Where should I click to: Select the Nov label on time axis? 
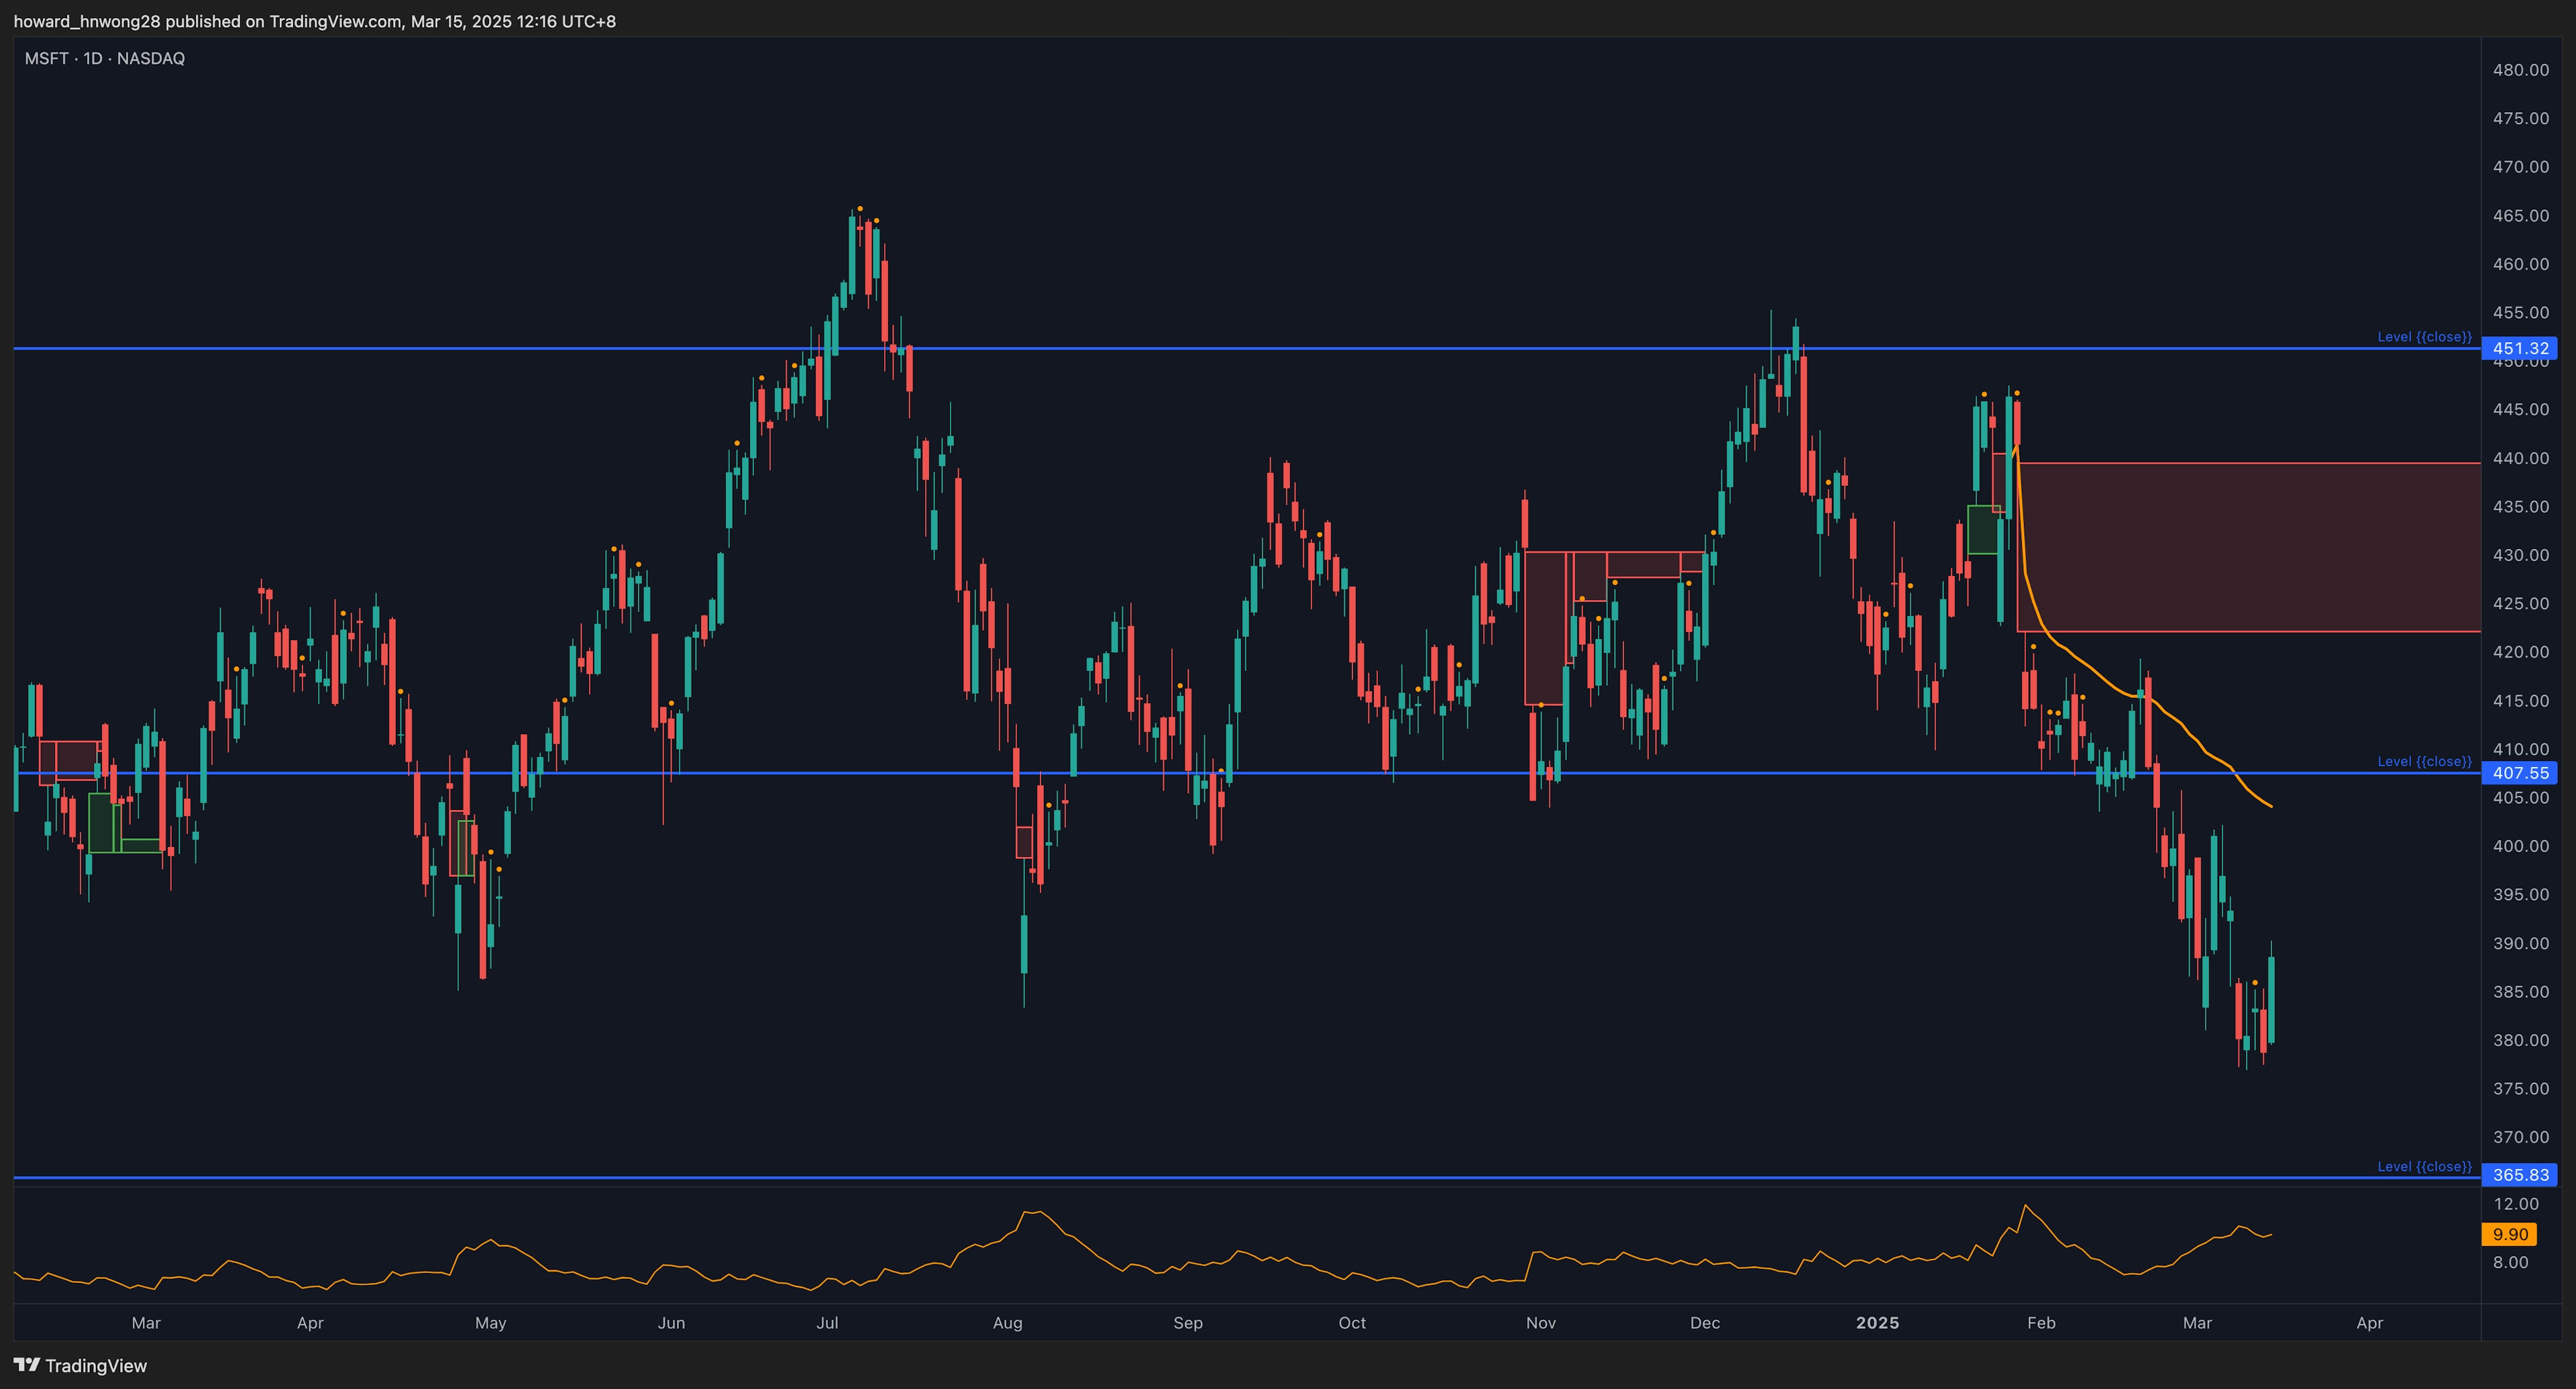(1541, 1322)
